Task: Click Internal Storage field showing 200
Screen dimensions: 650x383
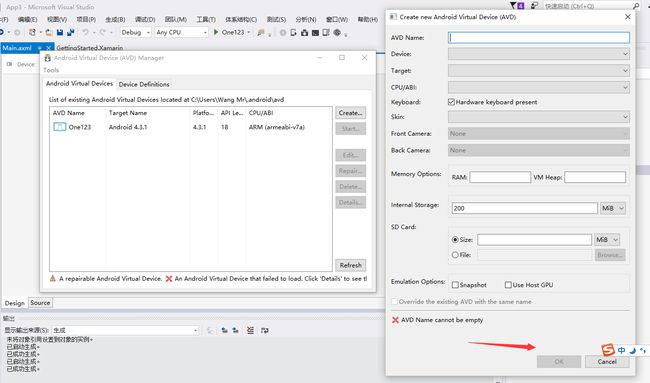Action: click(524, 208)
